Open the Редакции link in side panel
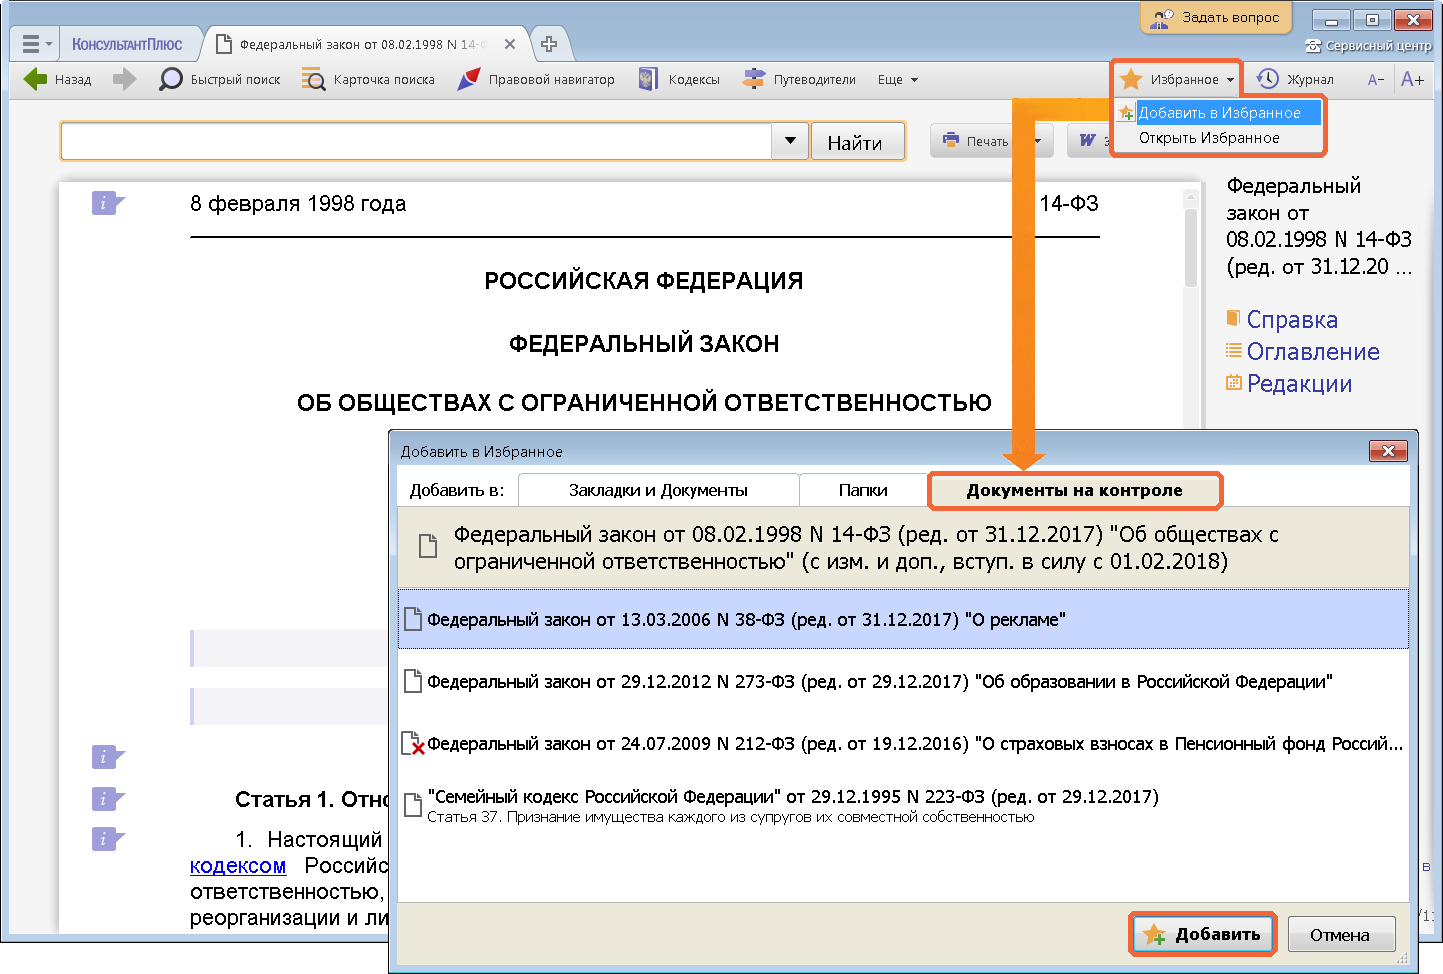Viewport: 1443px width, 974px height. 1299,384
